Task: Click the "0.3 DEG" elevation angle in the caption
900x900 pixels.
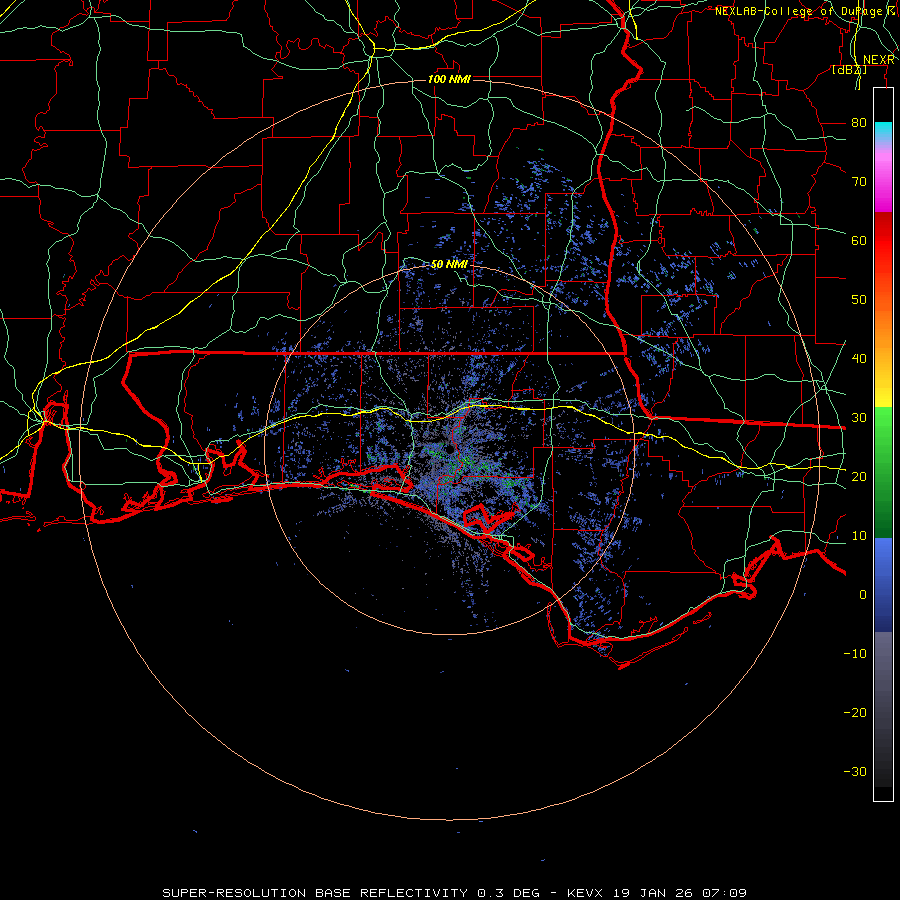Action: click(x=508, y=893)
